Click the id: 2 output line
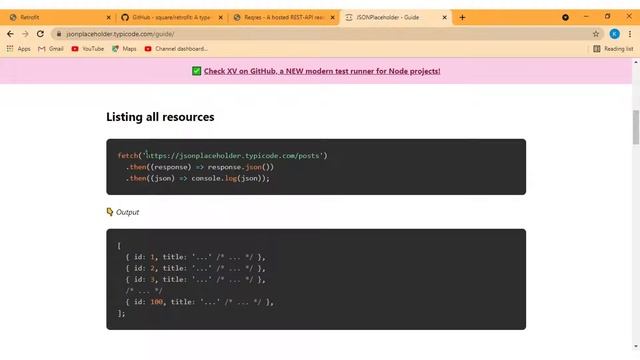 196,269
